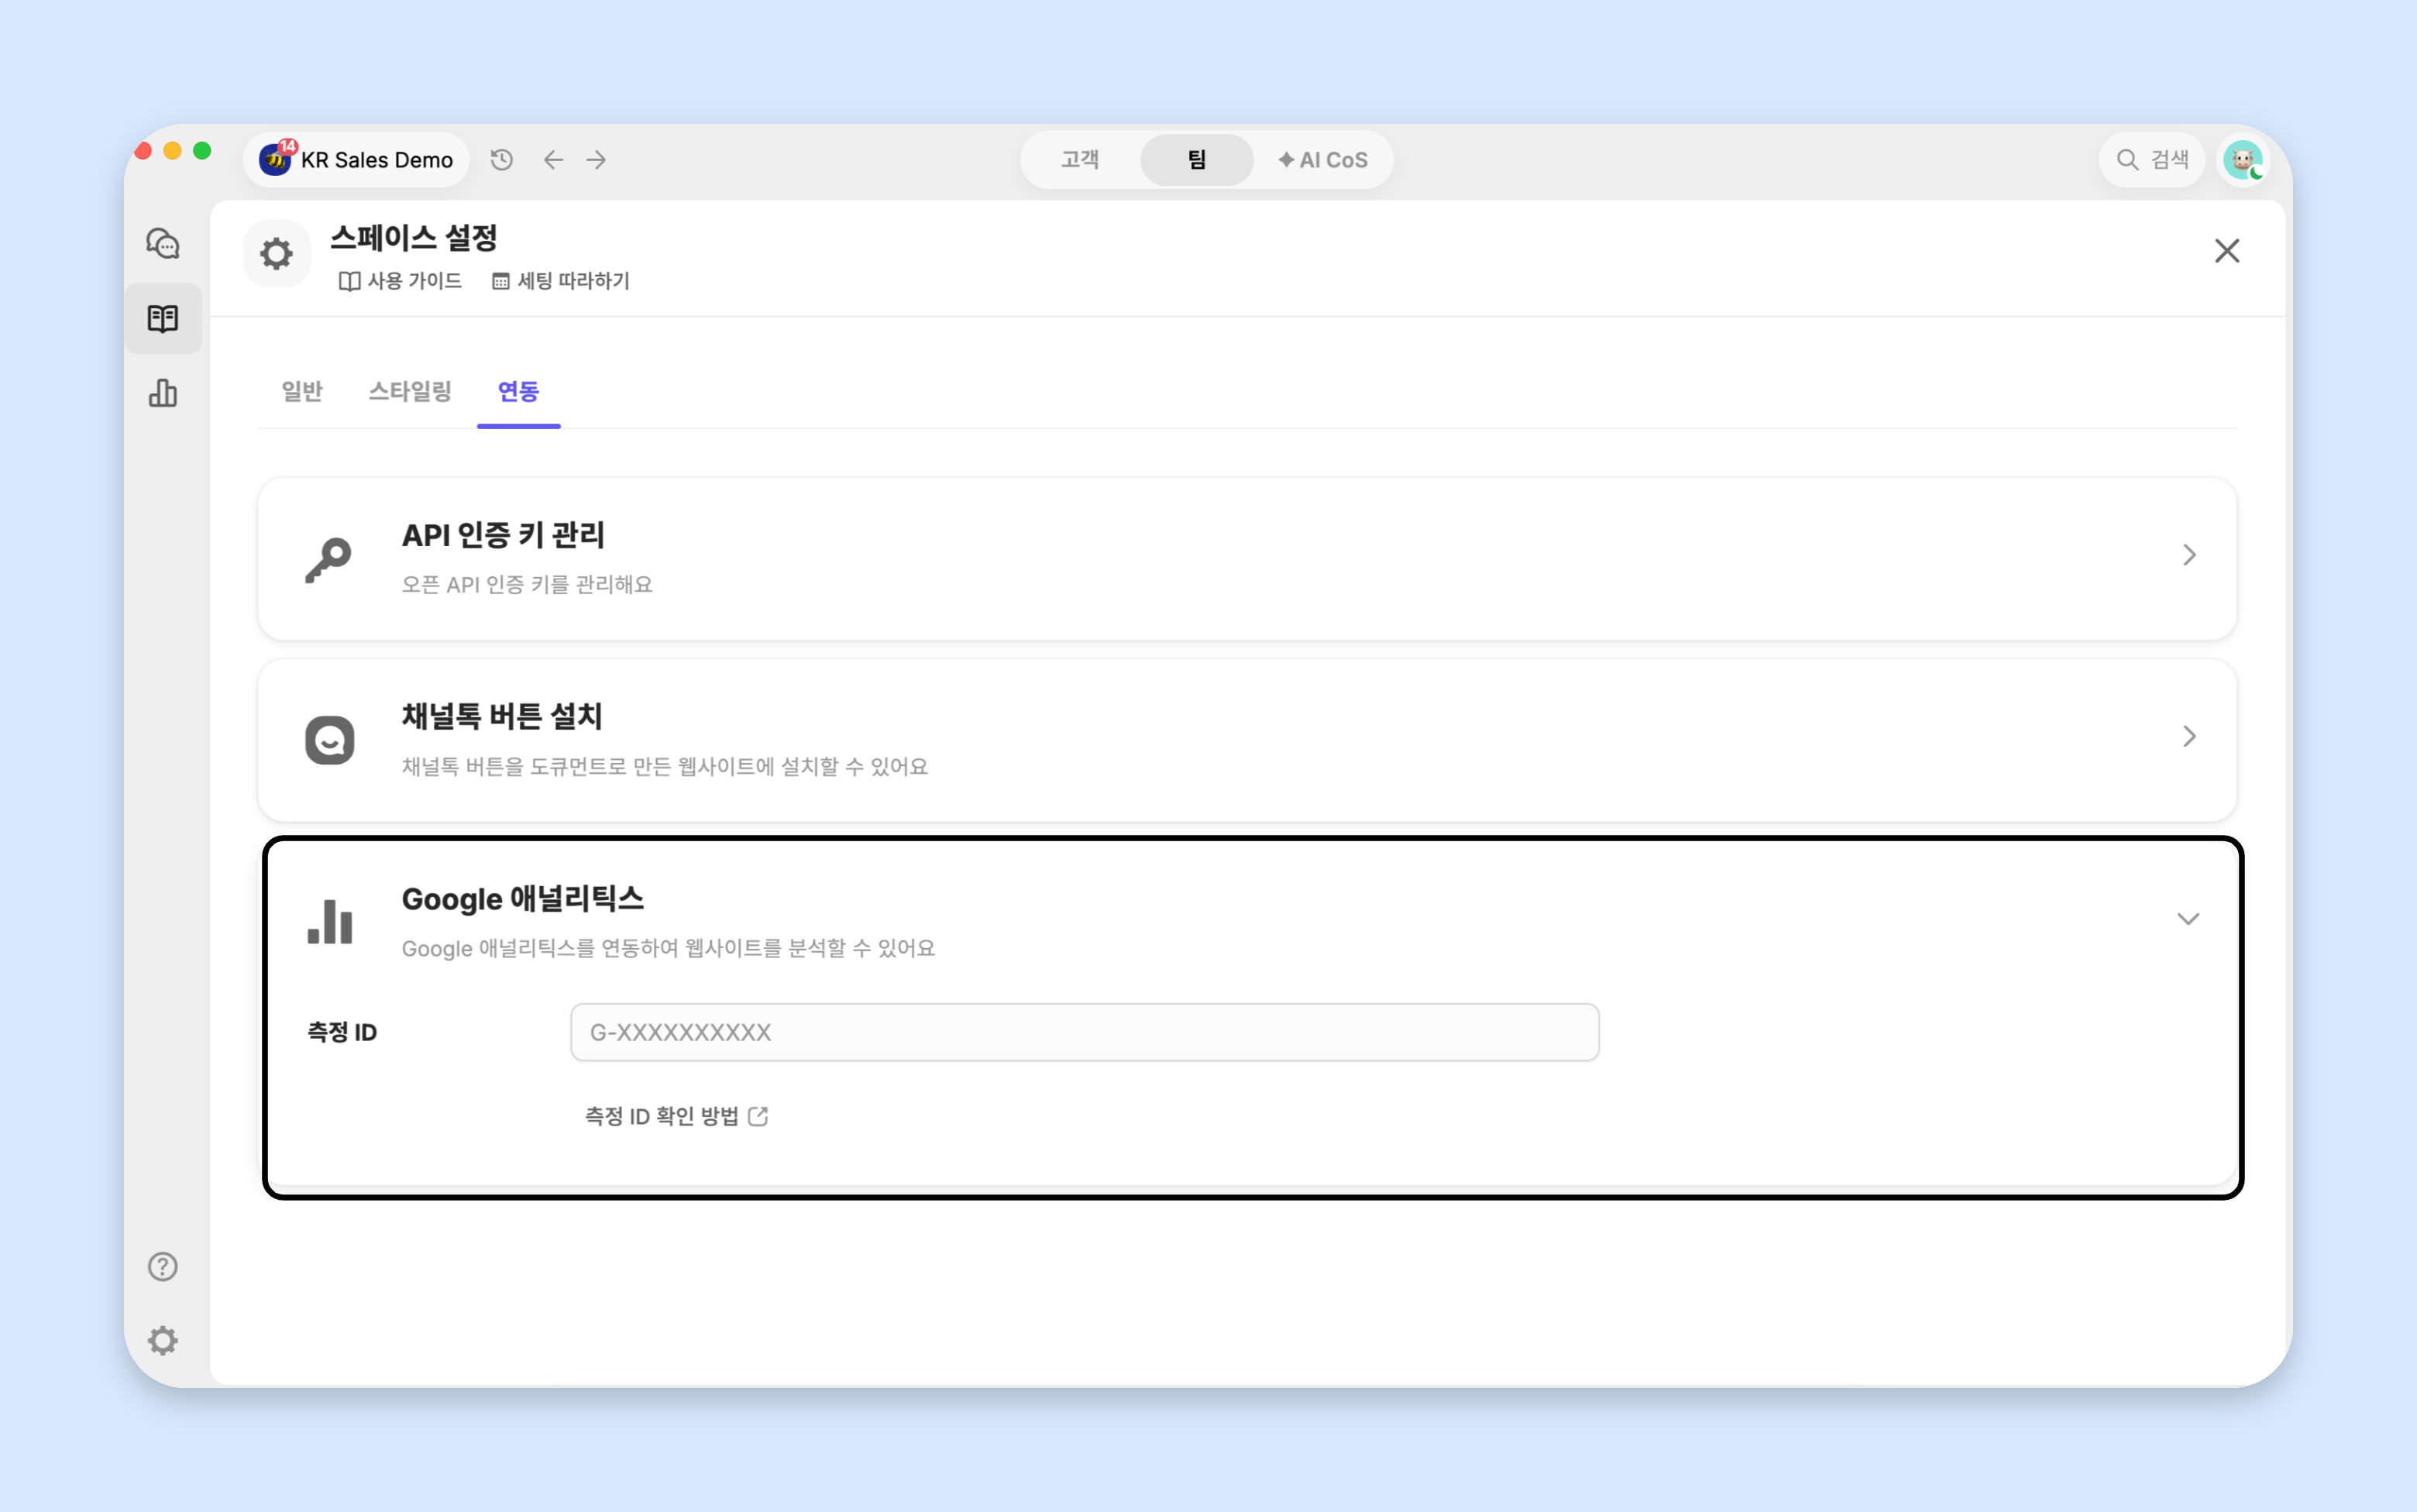Switch to the 일반 tab

[x=302, y=391]
